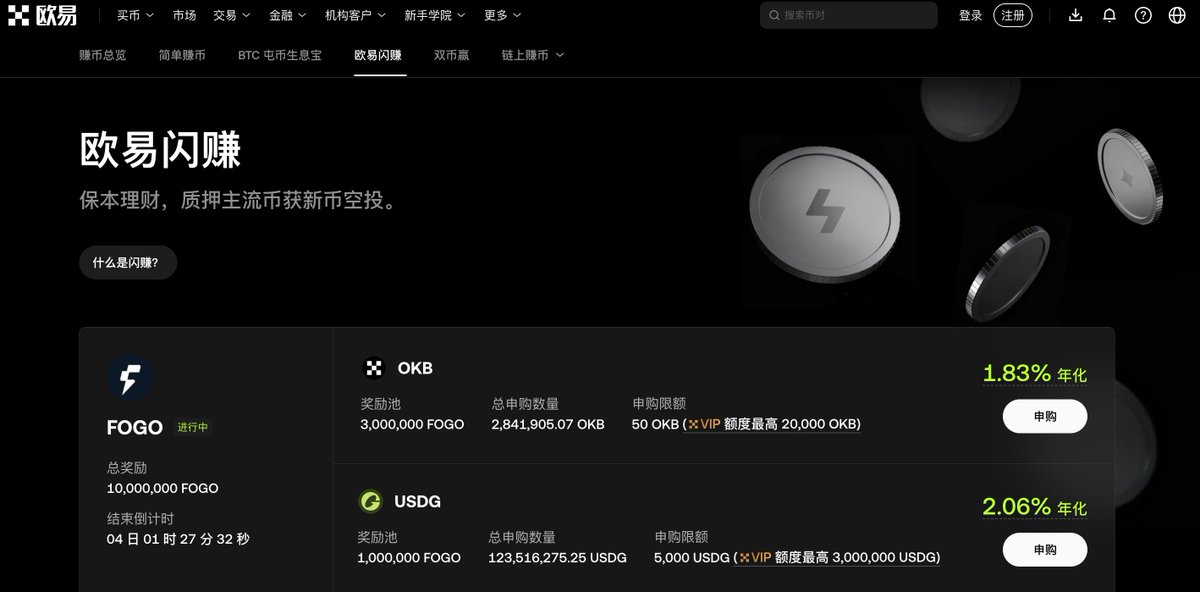Expand the 交易 dropdown menu
This screenshot has width=1200, height=592.
click(231, 15)
